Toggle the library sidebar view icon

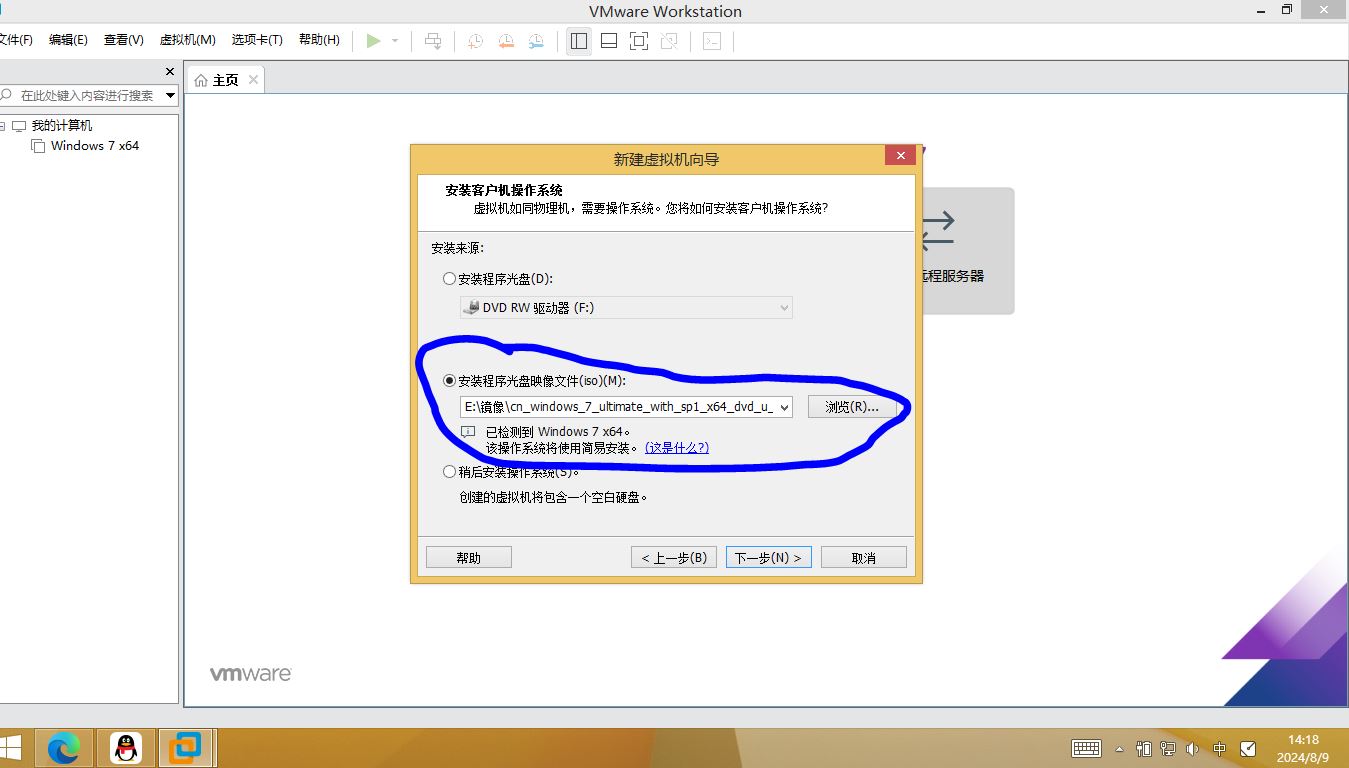point(578,41)
